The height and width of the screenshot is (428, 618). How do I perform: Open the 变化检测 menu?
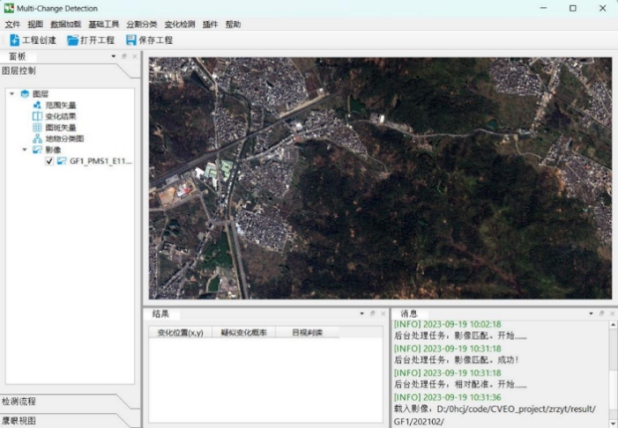click(180, 24)
